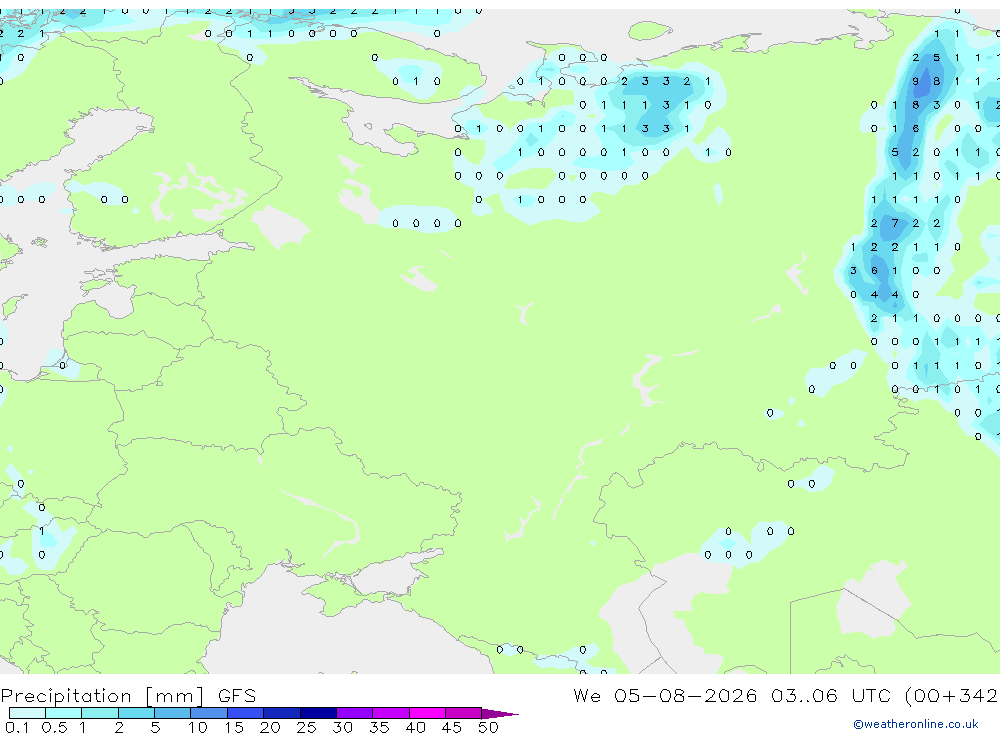Image resolution: width=1000 pixels, height=733 pixels.
Task: Select the forecast date 'We 05-08-2026' text
Action: pyautogui.click(x=665, y=695)
